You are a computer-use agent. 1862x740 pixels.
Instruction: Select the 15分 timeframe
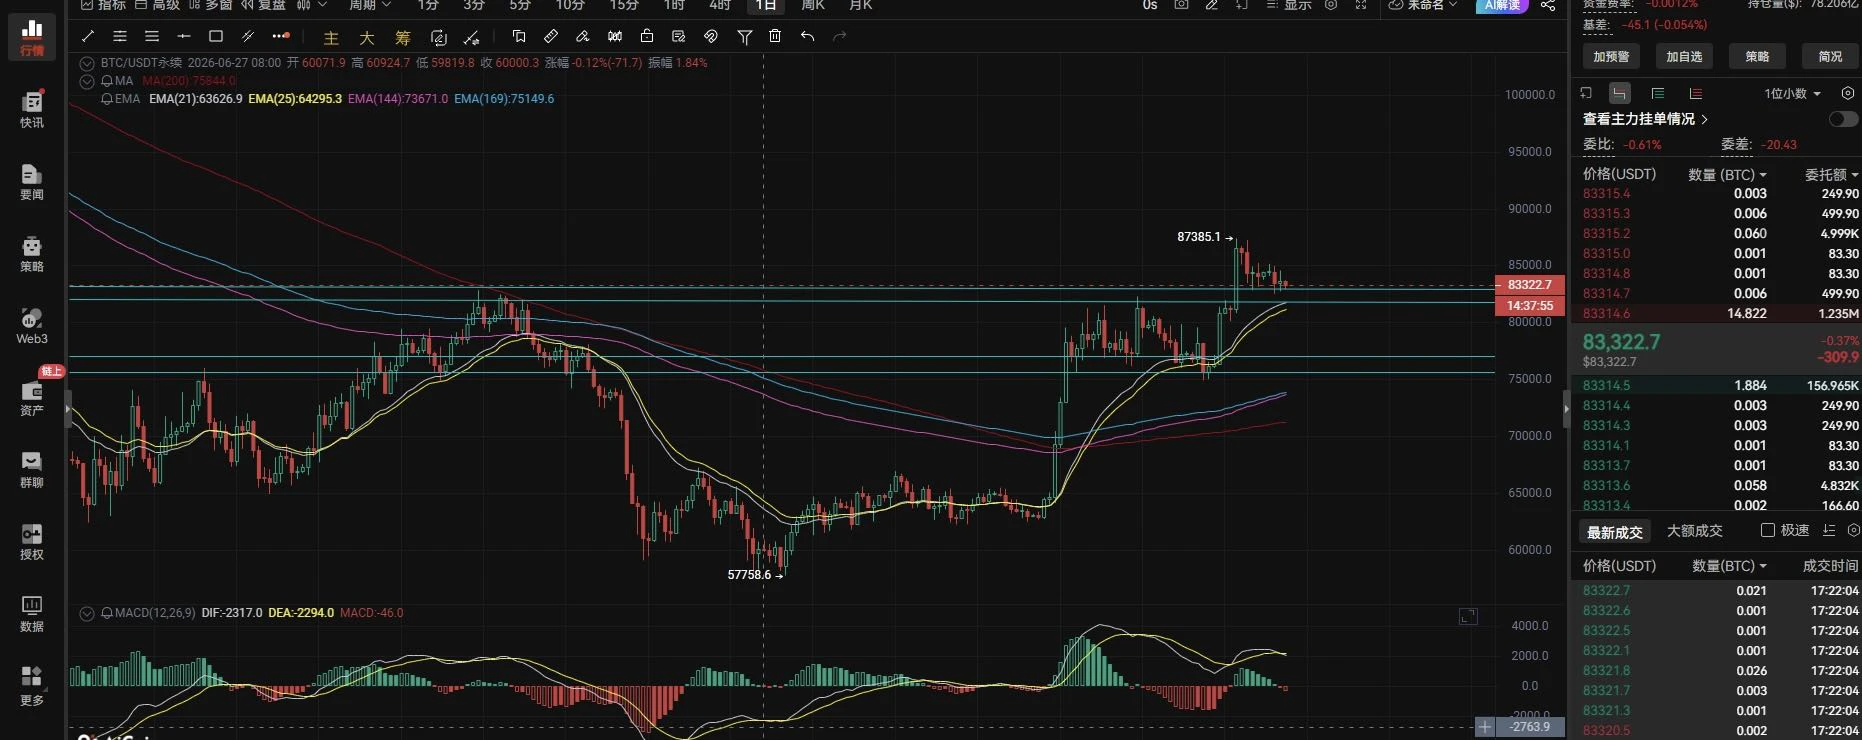624,6
